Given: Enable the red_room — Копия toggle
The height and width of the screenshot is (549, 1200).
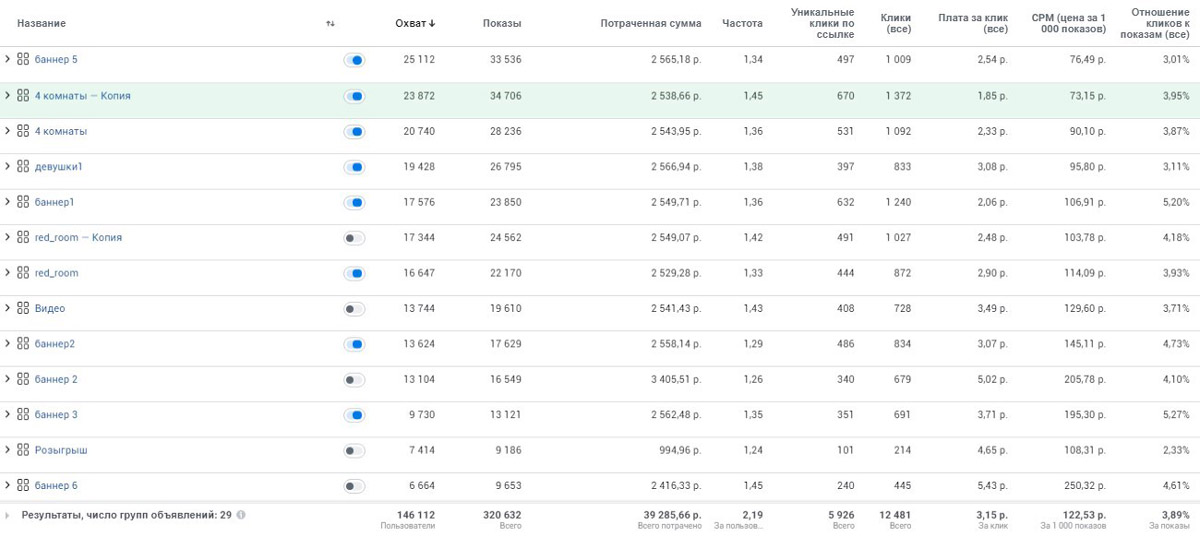Looking at the screenshot, I should click(x=354, y=238).
